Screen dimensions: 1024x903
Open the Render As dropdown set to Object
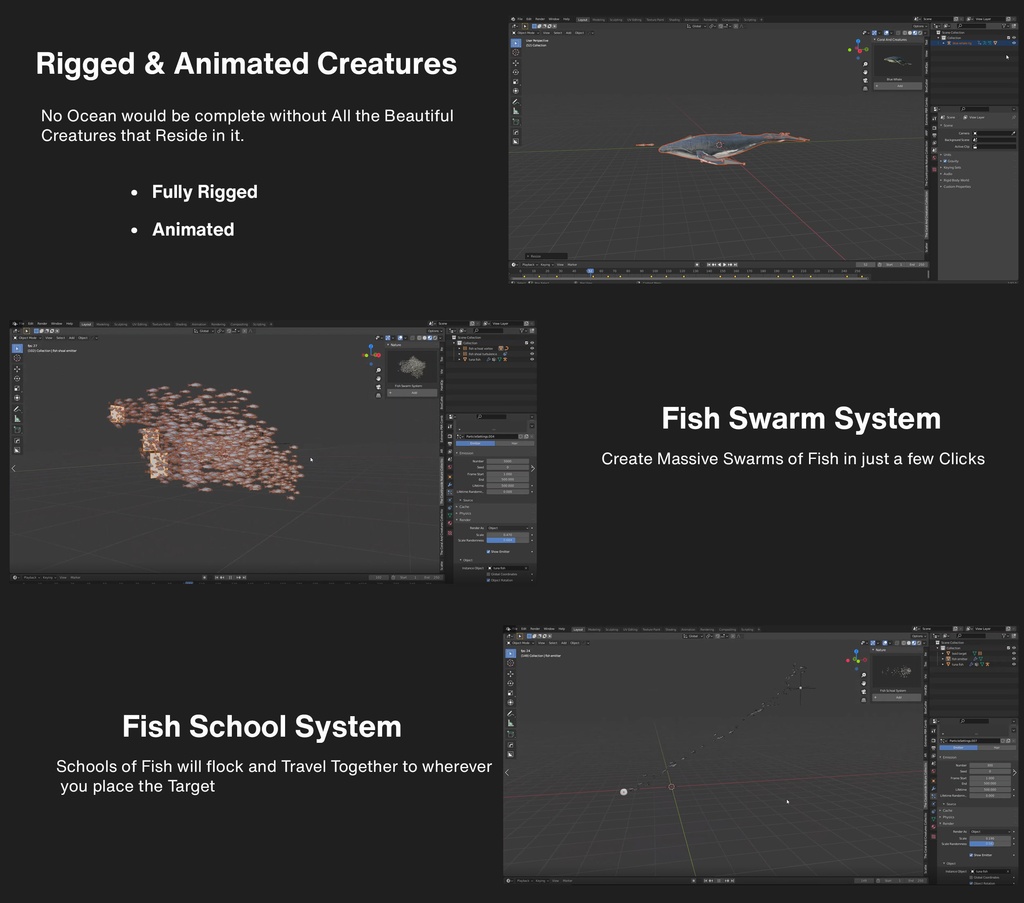tap(507, 528)
